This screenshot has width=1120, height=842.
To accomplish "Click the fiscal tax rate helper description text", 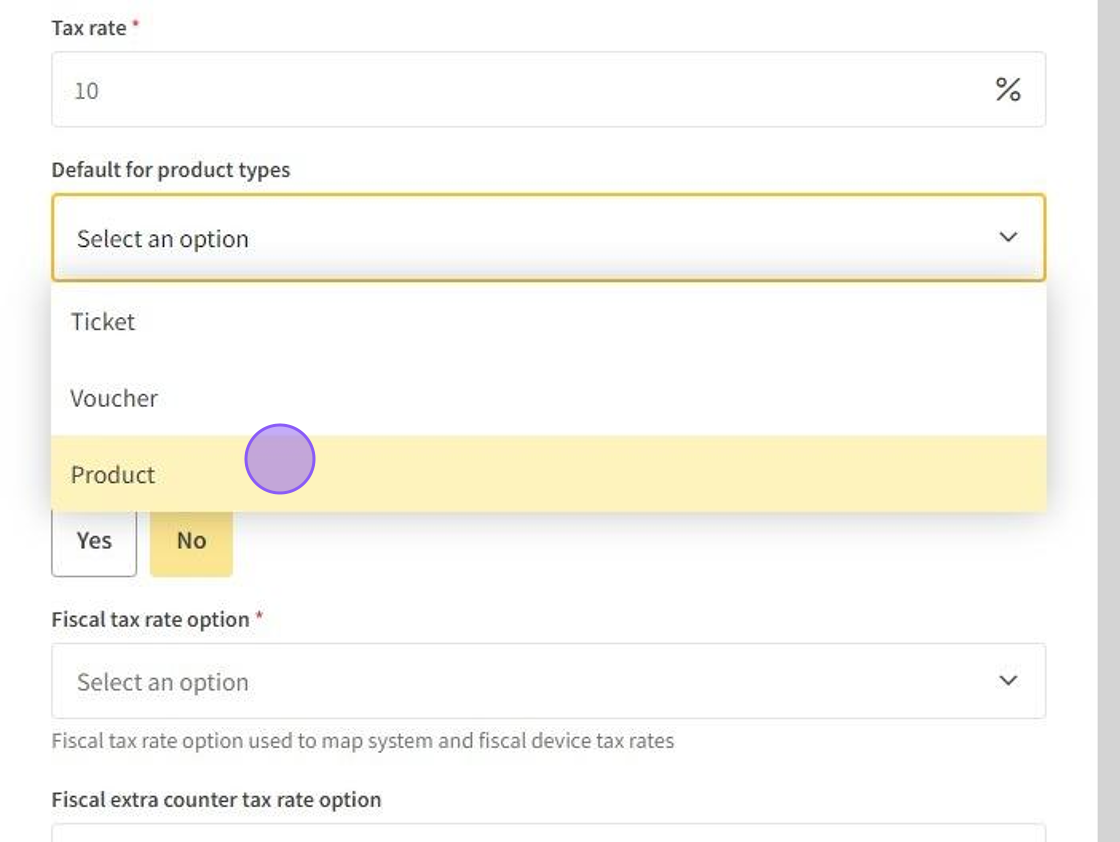I will pos(362,741).
